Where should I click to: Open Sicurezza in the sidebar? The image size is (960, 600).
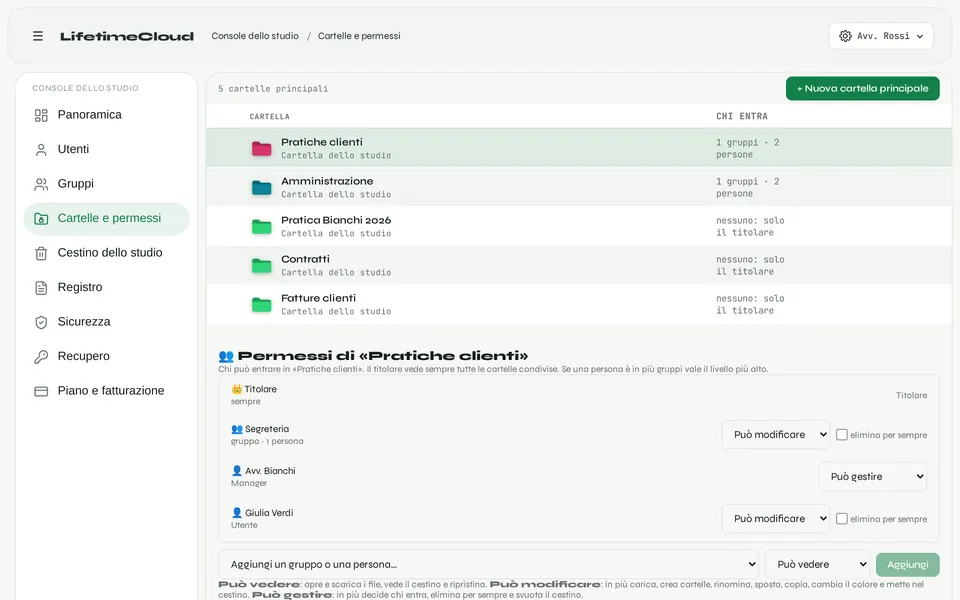(x=107, y=322)
